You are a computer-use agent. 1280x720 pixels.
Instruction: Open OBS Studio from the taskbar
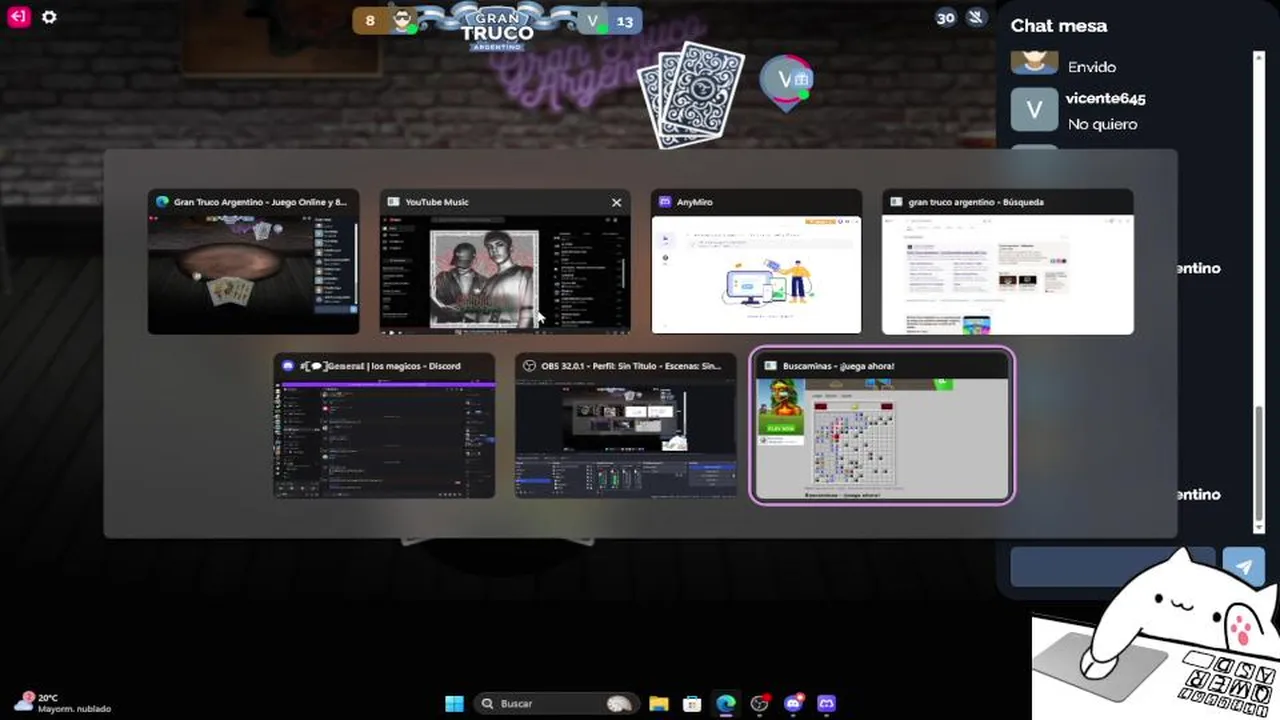click(760, 703)
